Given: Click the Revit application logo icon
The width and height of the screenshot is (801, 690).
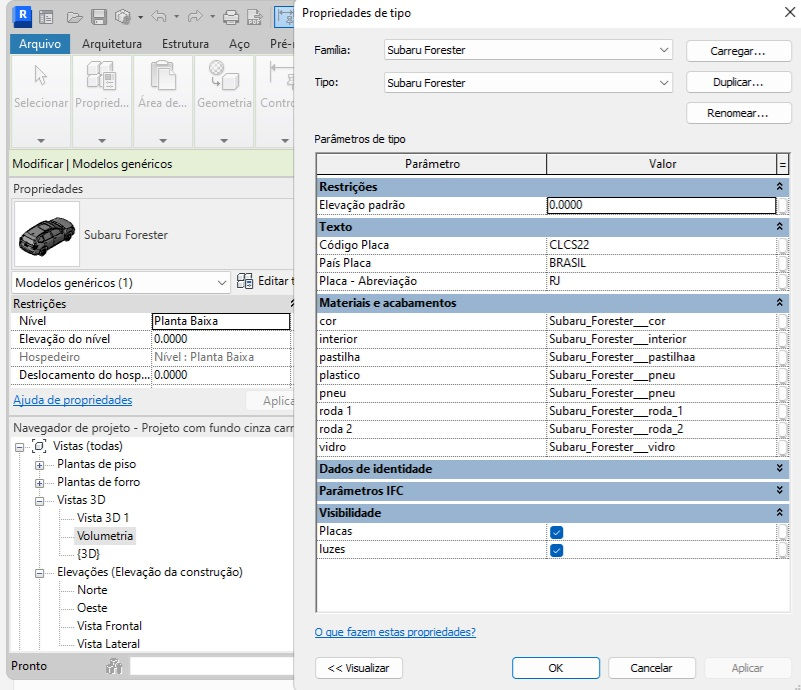Looking at the screenshot, I should [22, 16].
